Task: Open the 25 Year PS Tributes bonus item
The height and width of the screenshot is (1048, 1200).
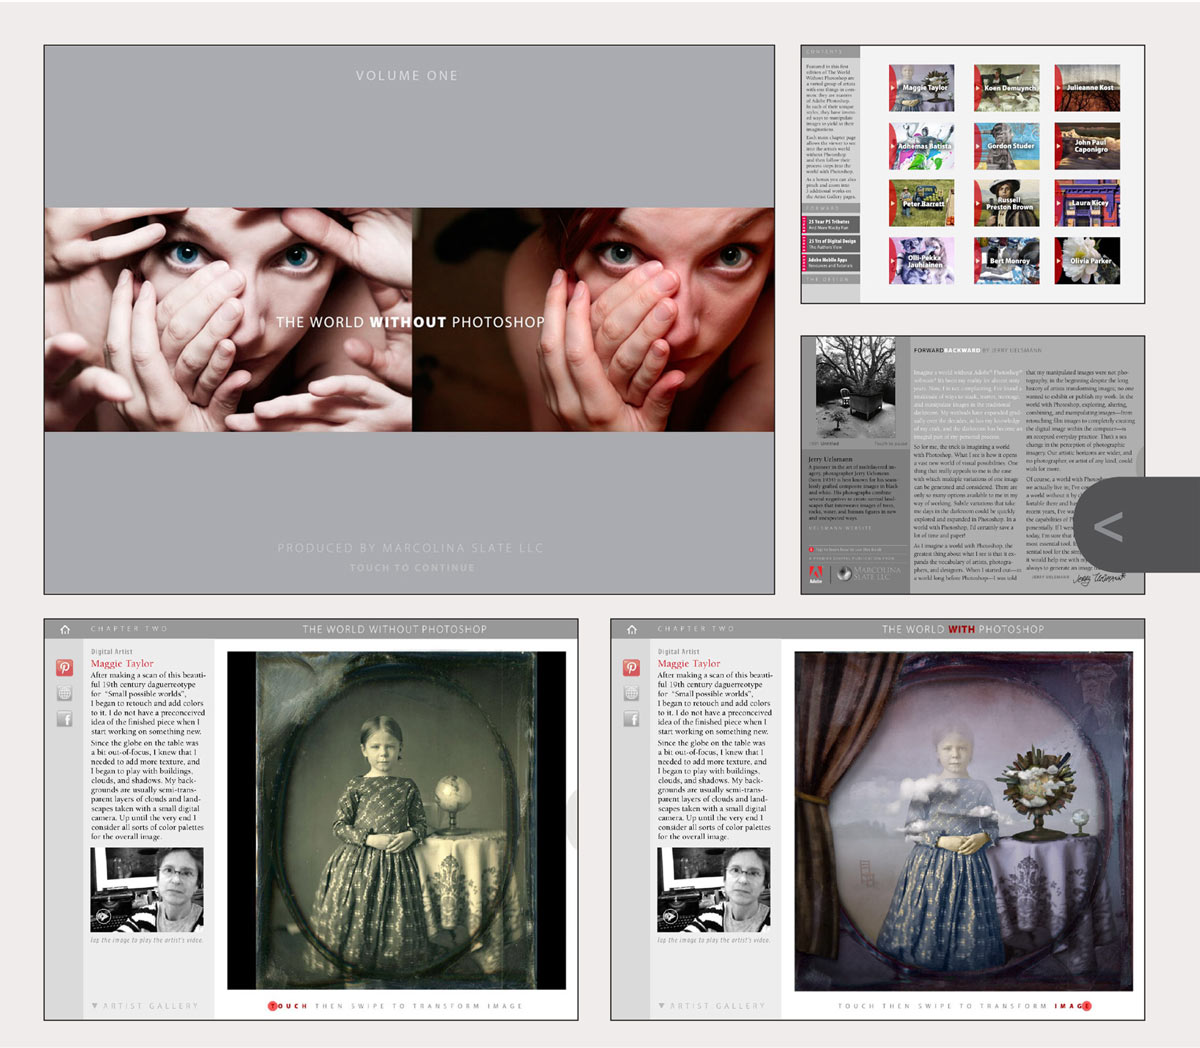Action: point(831,224)
